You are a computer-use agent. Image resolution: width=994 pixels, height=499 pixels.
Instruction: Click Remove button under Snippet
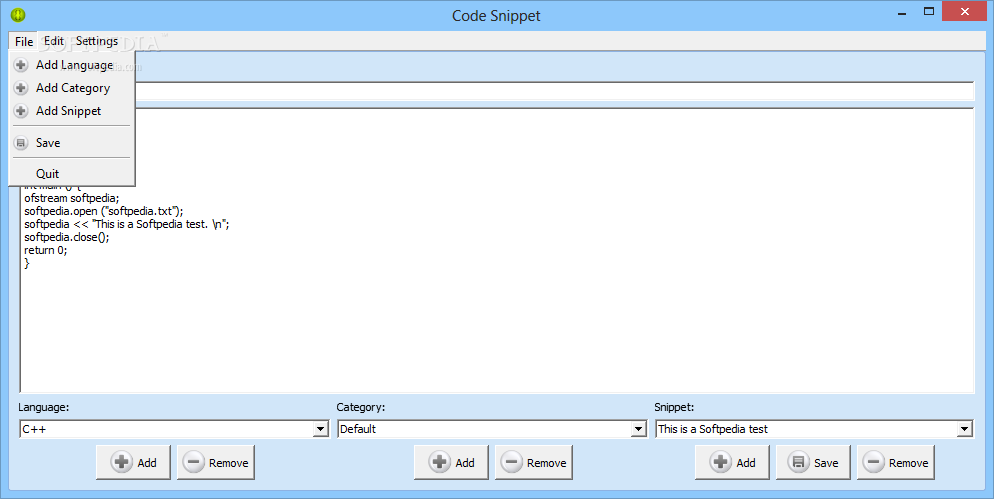[896, 462]
